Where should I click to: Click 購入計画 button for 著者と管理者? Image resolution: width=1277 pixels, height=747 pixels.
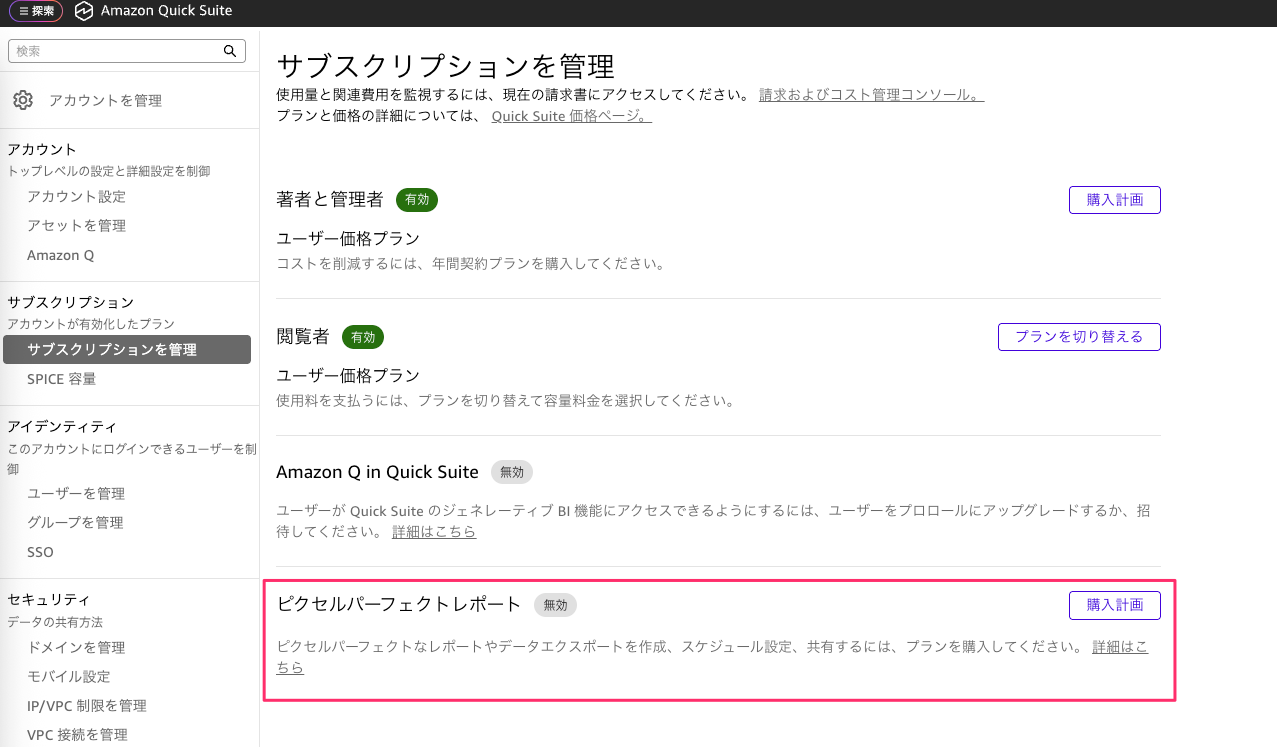[x=1114, y=199]
